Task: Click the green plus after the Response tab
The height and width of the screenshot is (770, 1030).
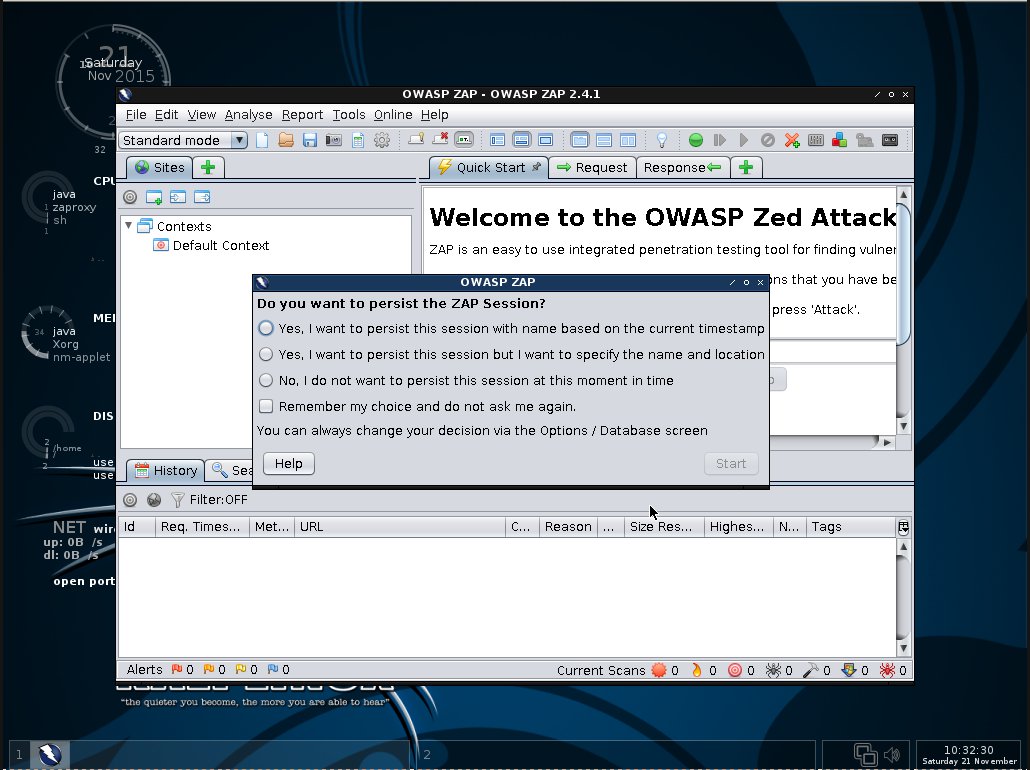Action: point(746,168)
